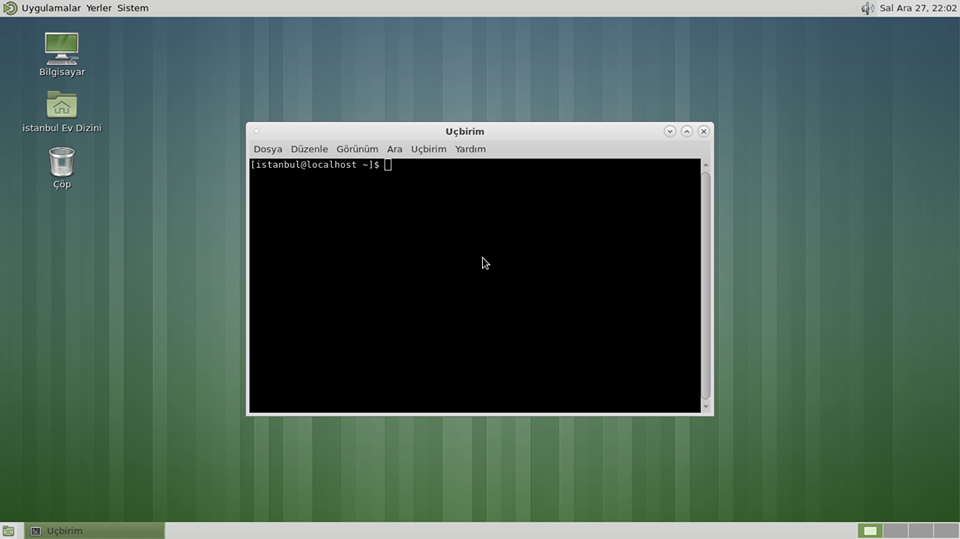Click the Uçbirim taskbar button

(x=95, y=531)
